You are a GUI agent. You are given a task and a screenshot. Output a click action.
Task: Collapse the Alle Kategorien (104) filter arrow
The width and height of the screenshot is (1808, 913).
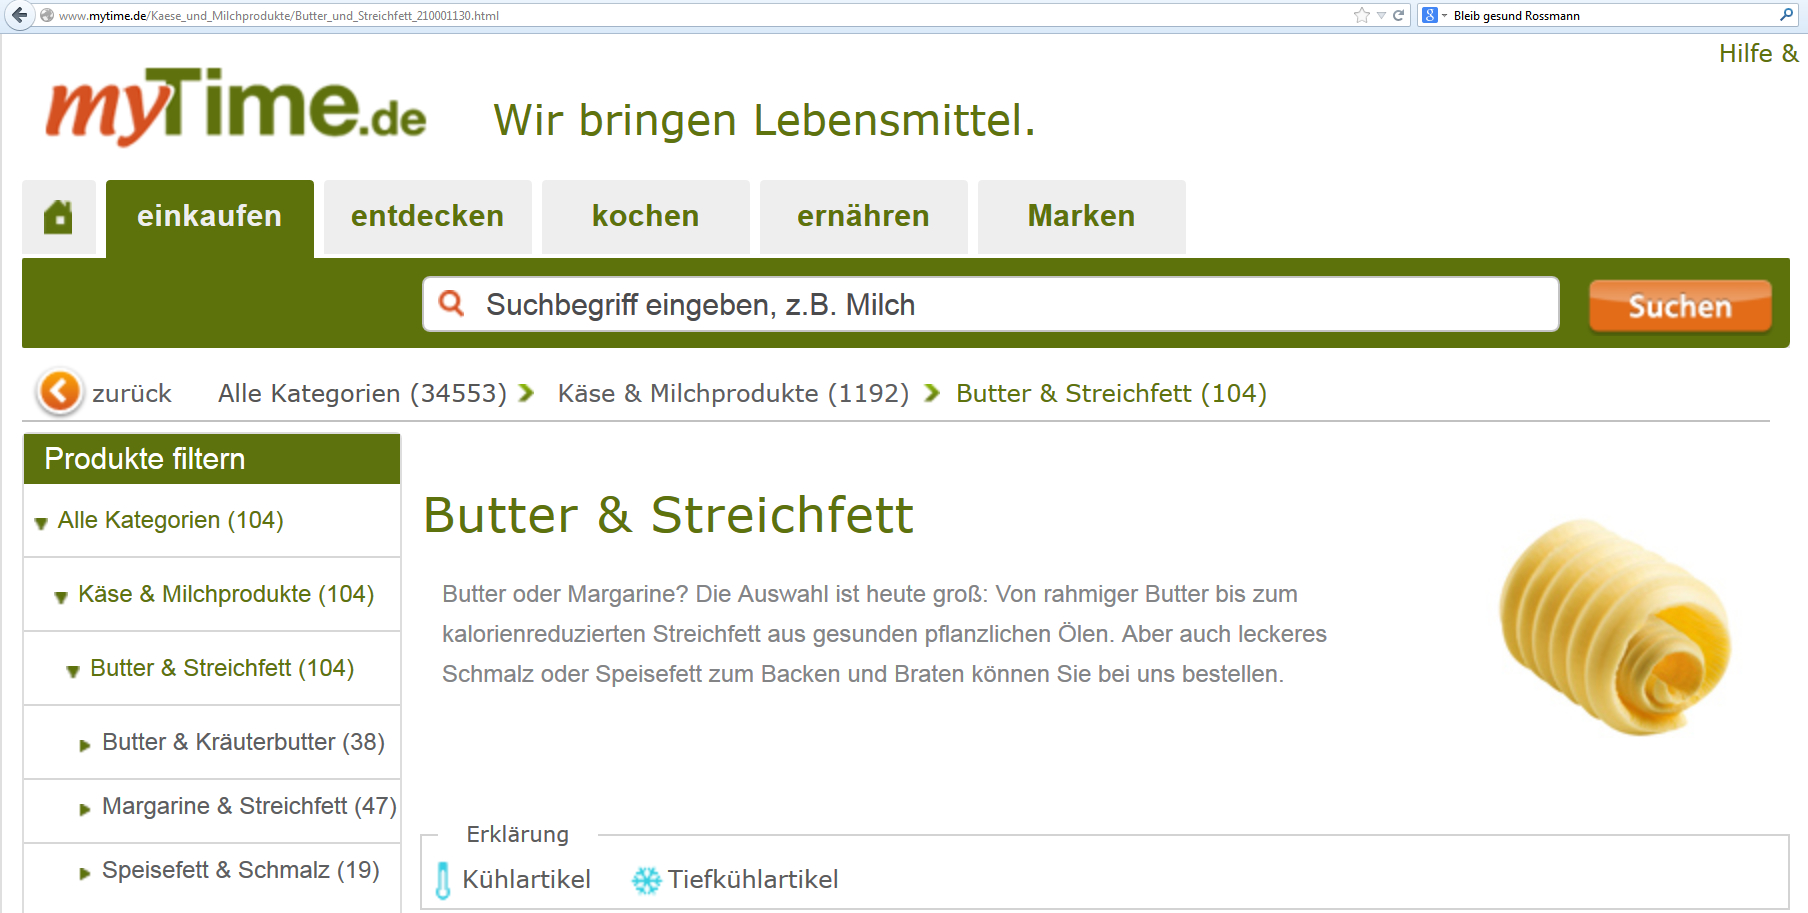[41, 523]
